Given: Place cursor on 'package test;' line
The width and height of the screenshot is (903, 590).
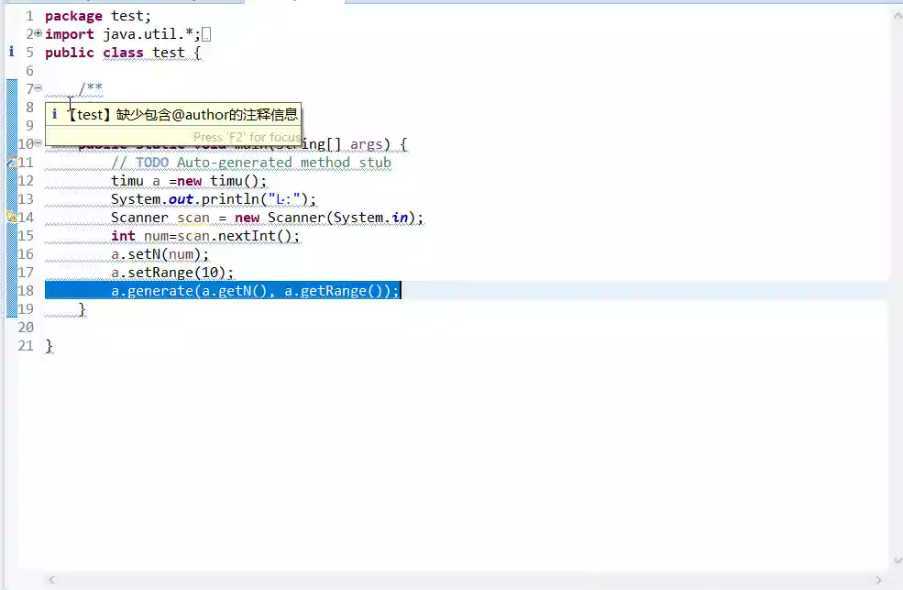Looking at the screenshot, I should click(x=98, y=16).
